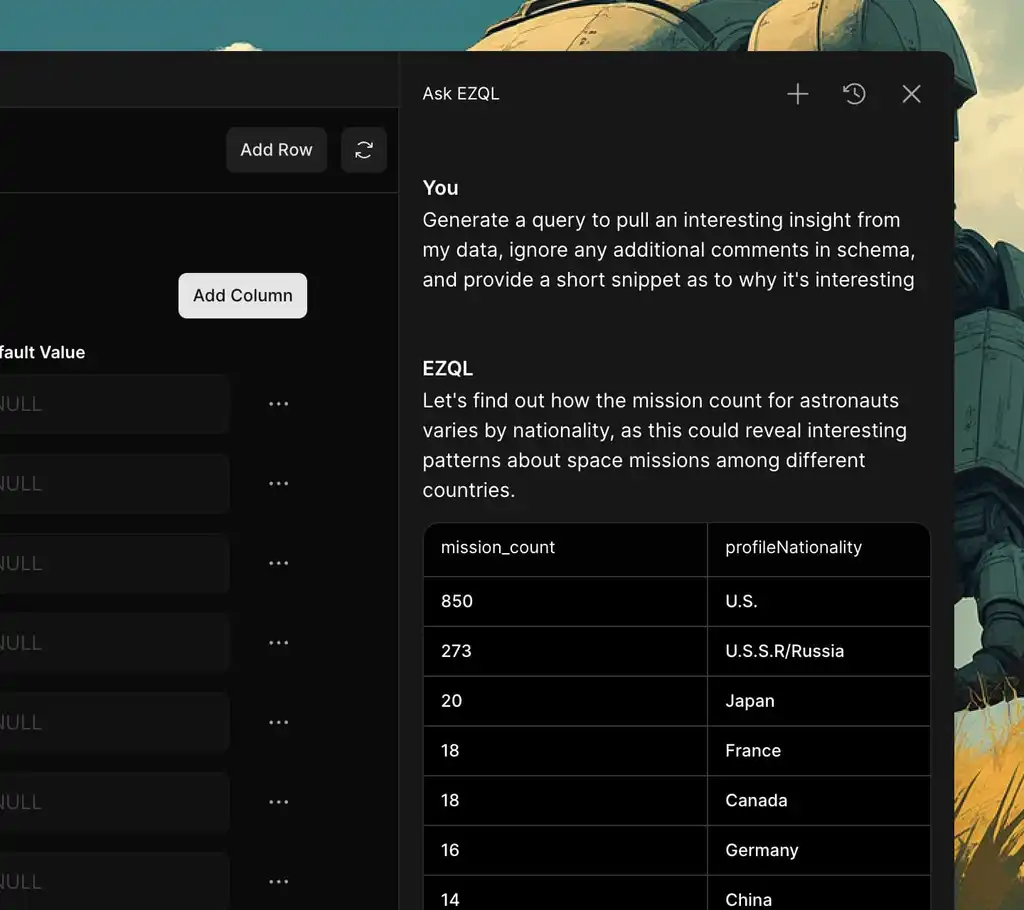The image size is (1024, 910).
Task: Click the refresh icon beside Add Row
Action: (364, 150)
